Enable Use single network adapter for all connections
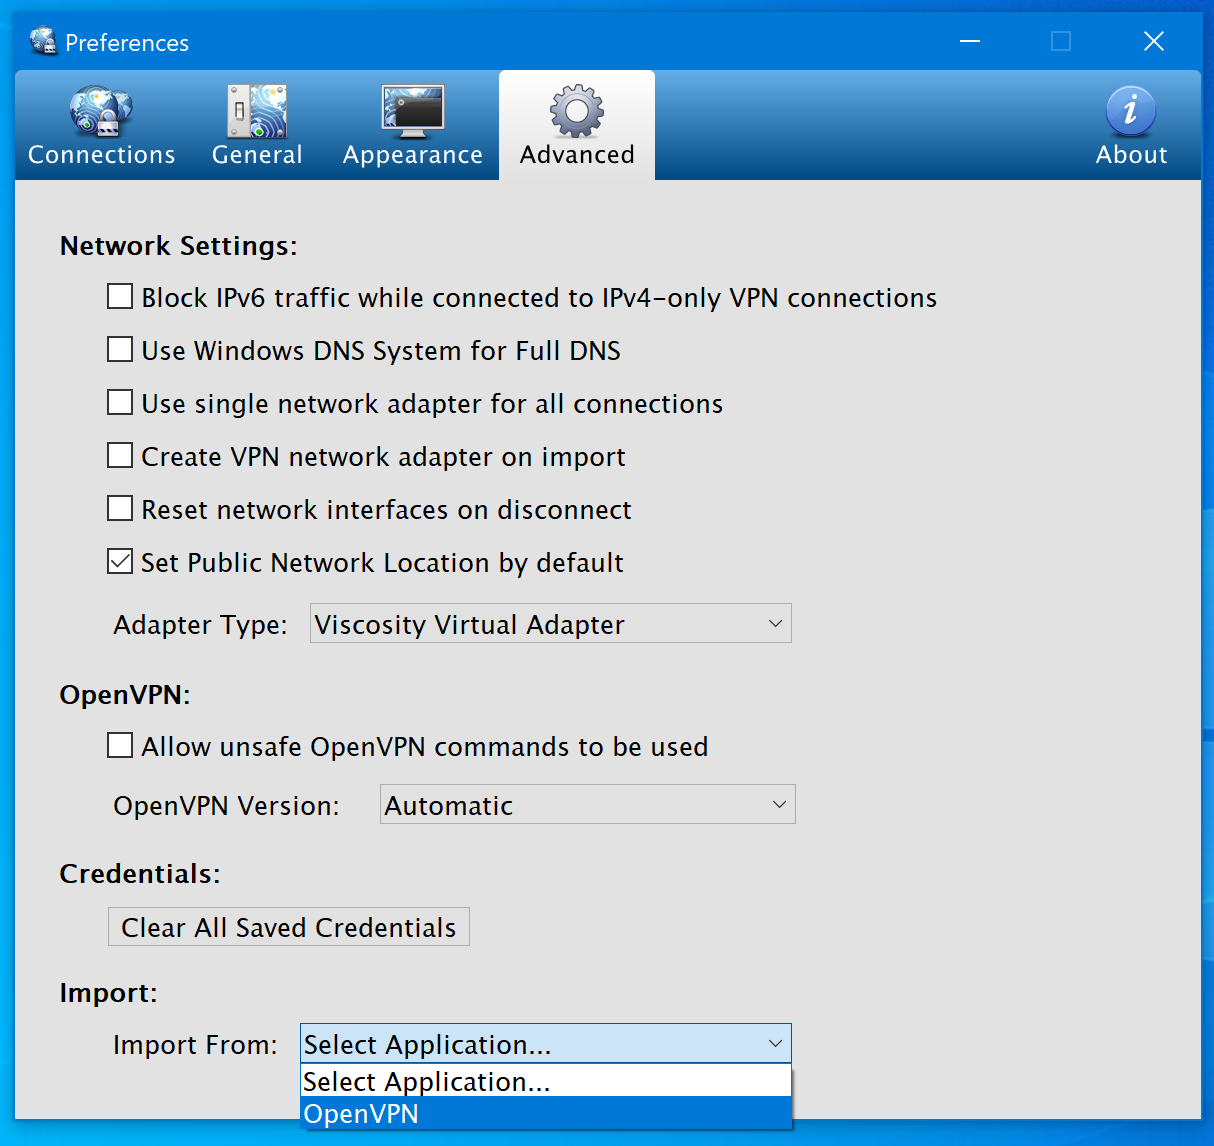The height and width of the screenshot is (1146, 1214). click(120, 403)
